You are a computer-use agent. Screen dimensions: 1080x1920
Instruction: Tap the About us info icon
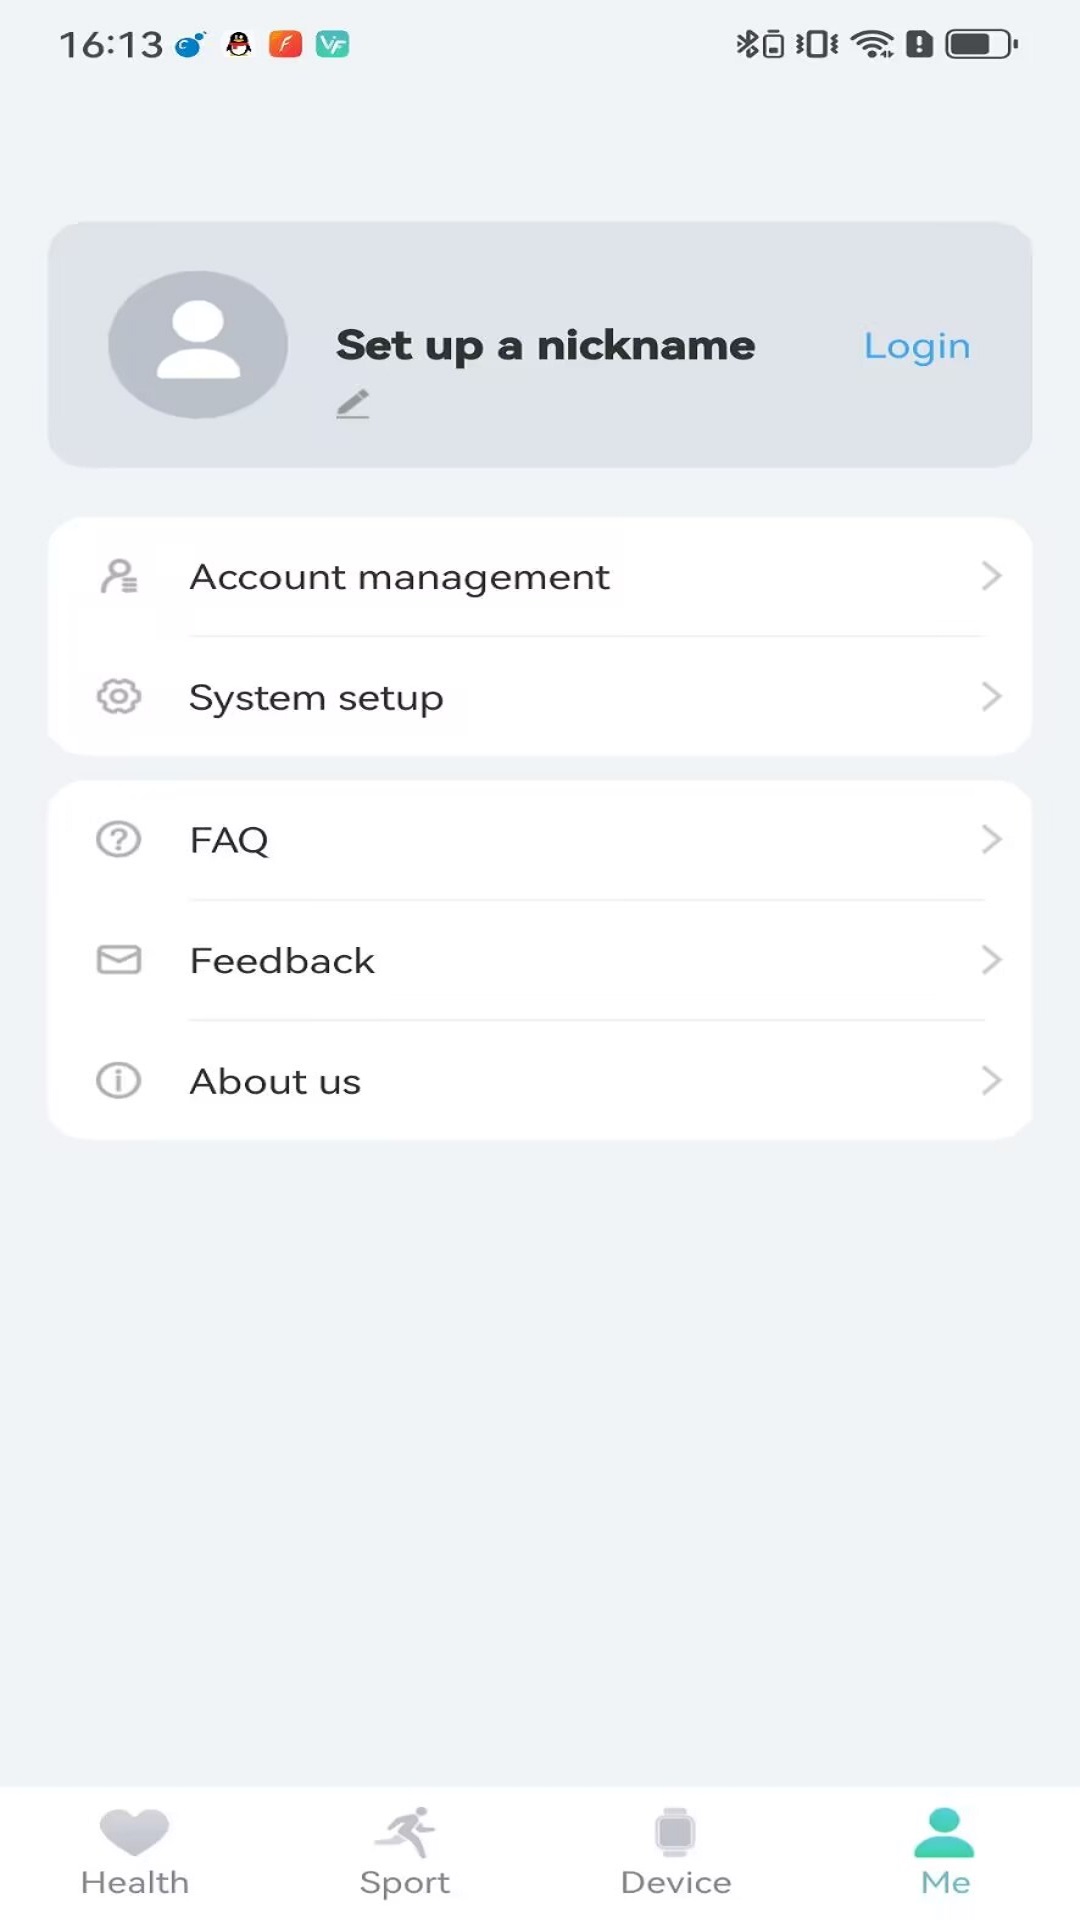(x=119, y=1080)
